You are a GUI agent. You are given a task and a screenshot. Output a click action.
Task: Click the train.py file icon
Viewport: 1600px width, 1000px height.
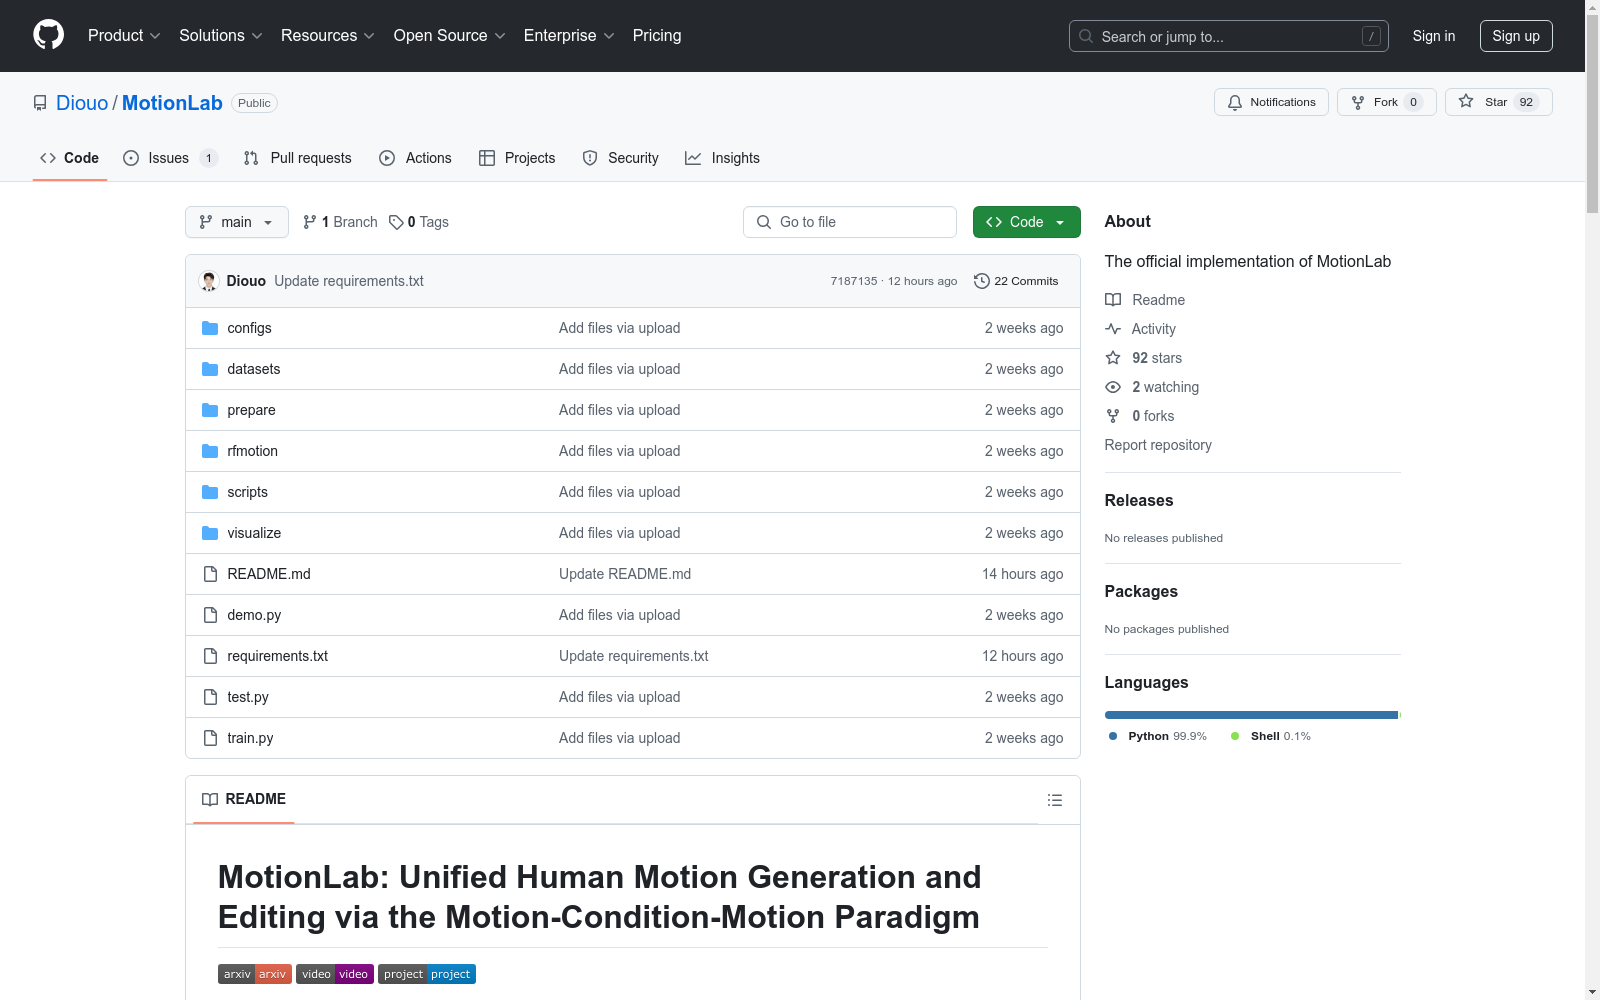point(210,738)
